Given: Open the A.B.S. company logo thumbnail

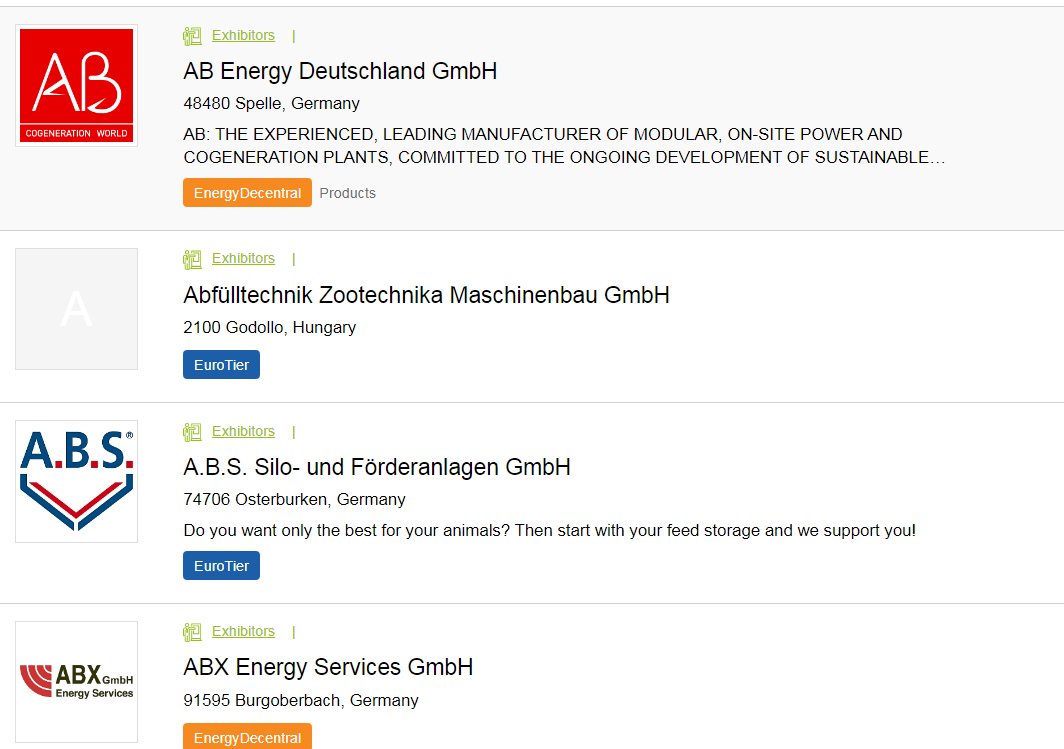Looking at the screenshot, I should point(77,481).
